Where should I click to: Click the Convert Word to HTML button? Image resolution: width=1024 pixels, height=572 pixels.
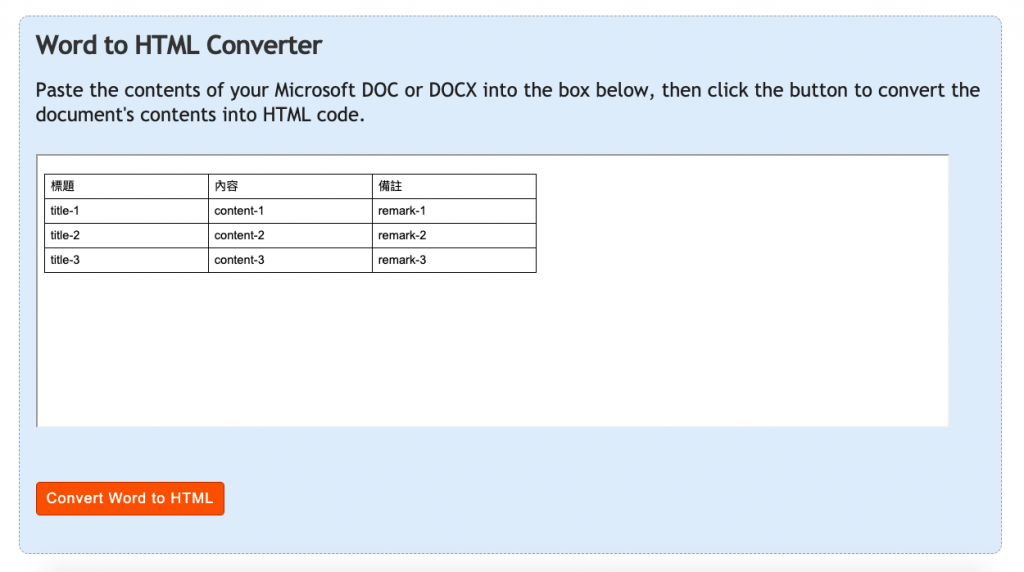130,498
